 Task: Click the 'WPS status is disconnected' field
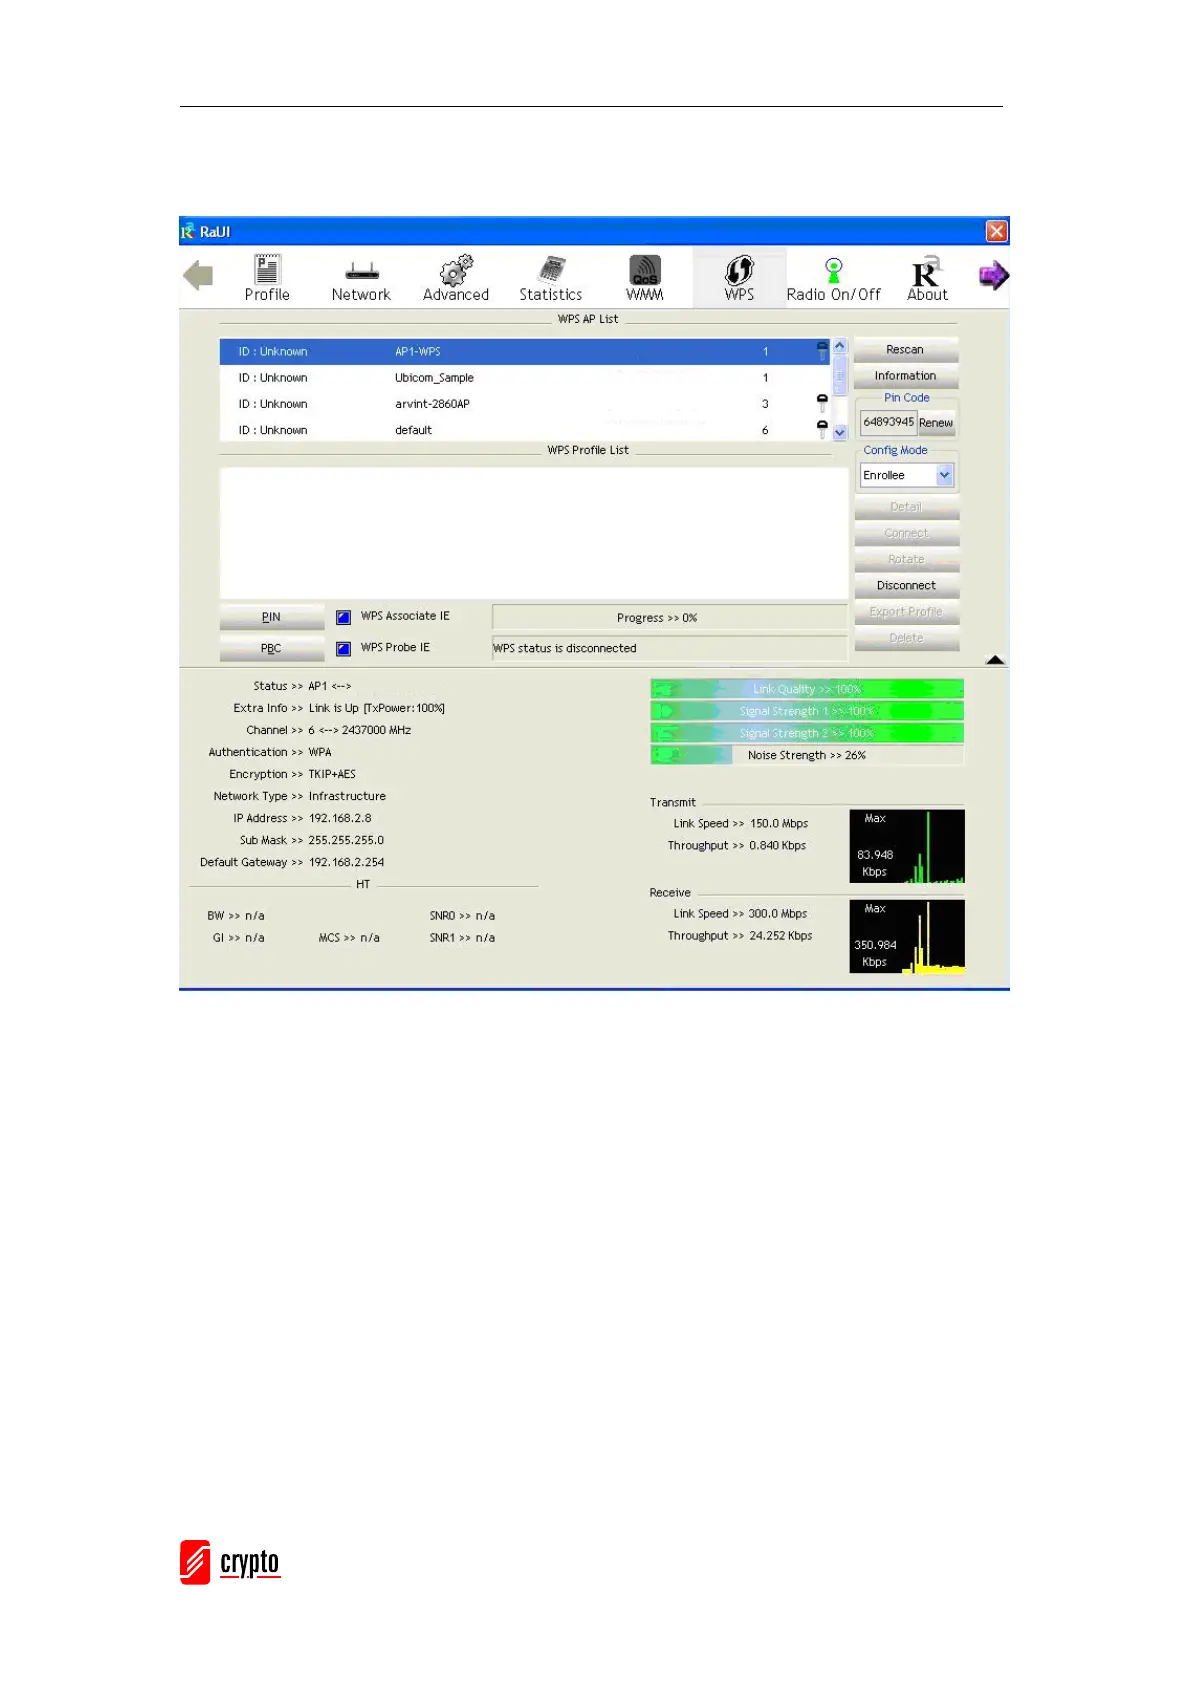coord(669,648)
